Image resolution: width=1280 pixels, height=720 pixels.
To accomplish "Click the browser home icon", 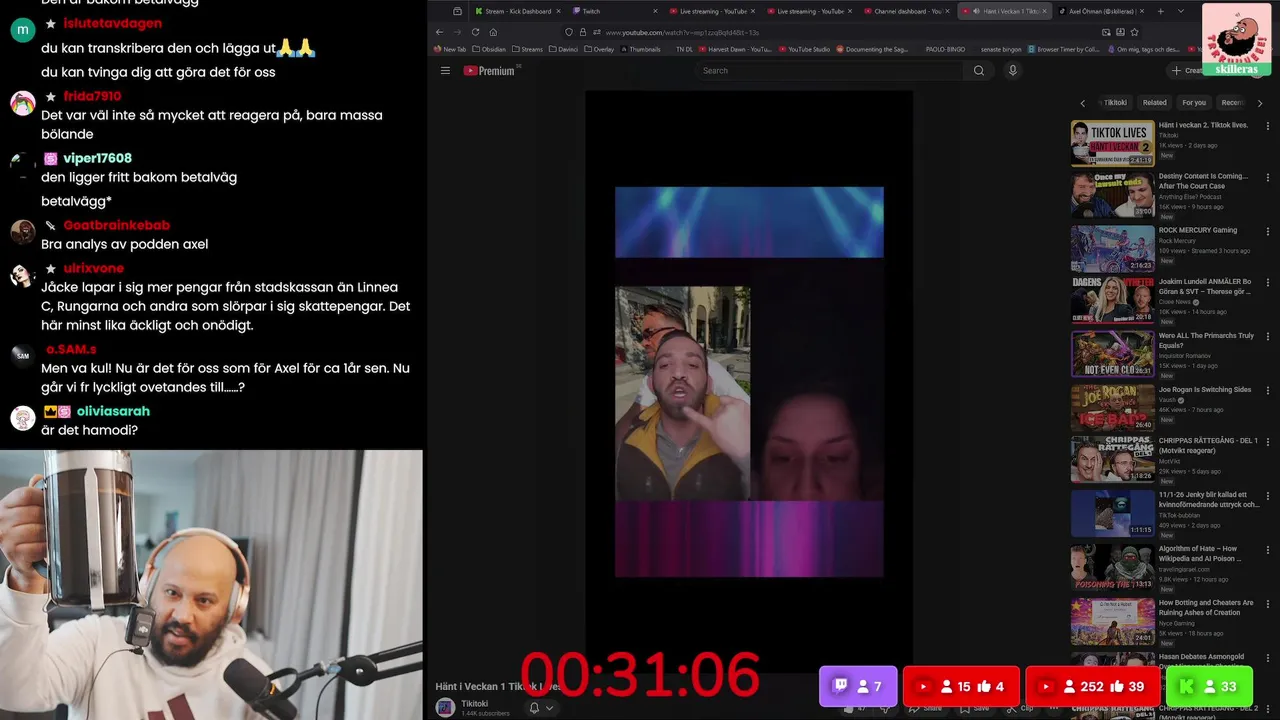I will pyautogui.click(x=493, y=32).
